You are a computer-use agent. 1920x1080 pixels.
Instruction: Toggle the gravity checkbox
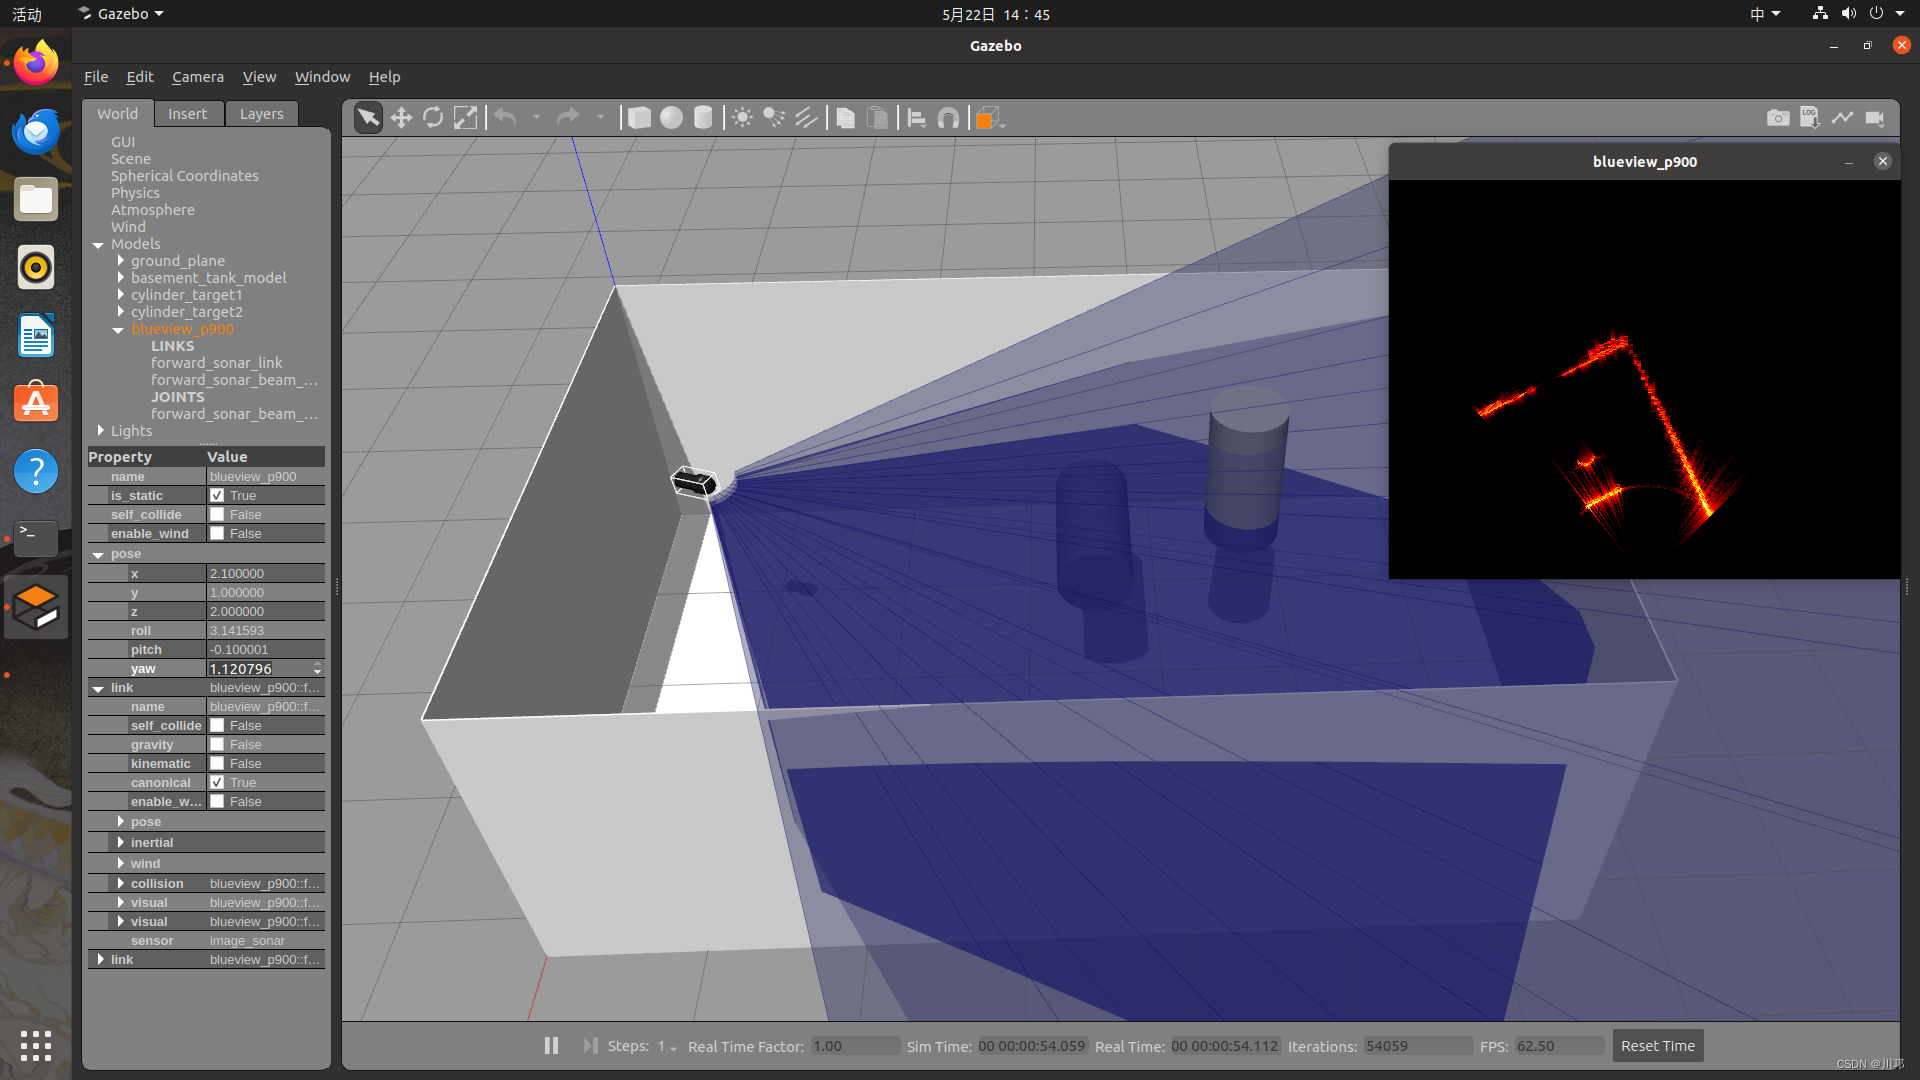click(217, 745)
